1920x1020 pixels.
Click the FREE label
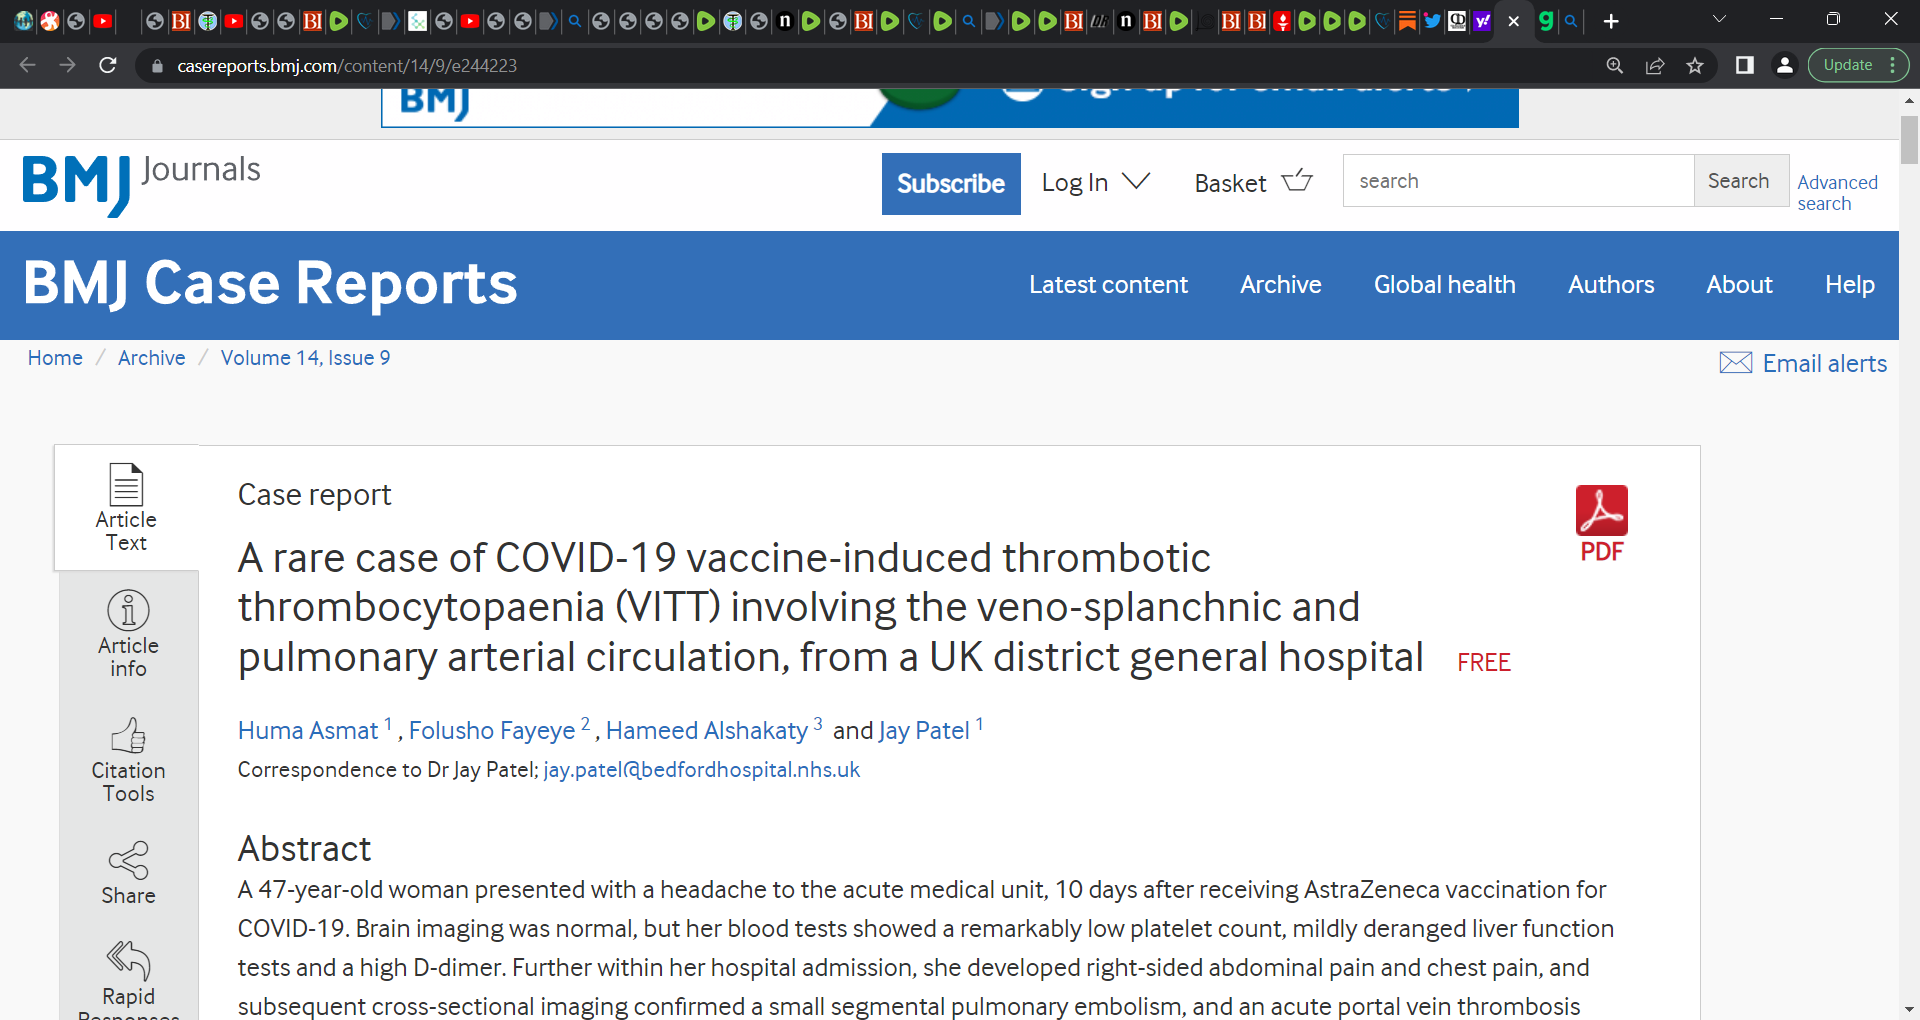tap(1483, 663)
